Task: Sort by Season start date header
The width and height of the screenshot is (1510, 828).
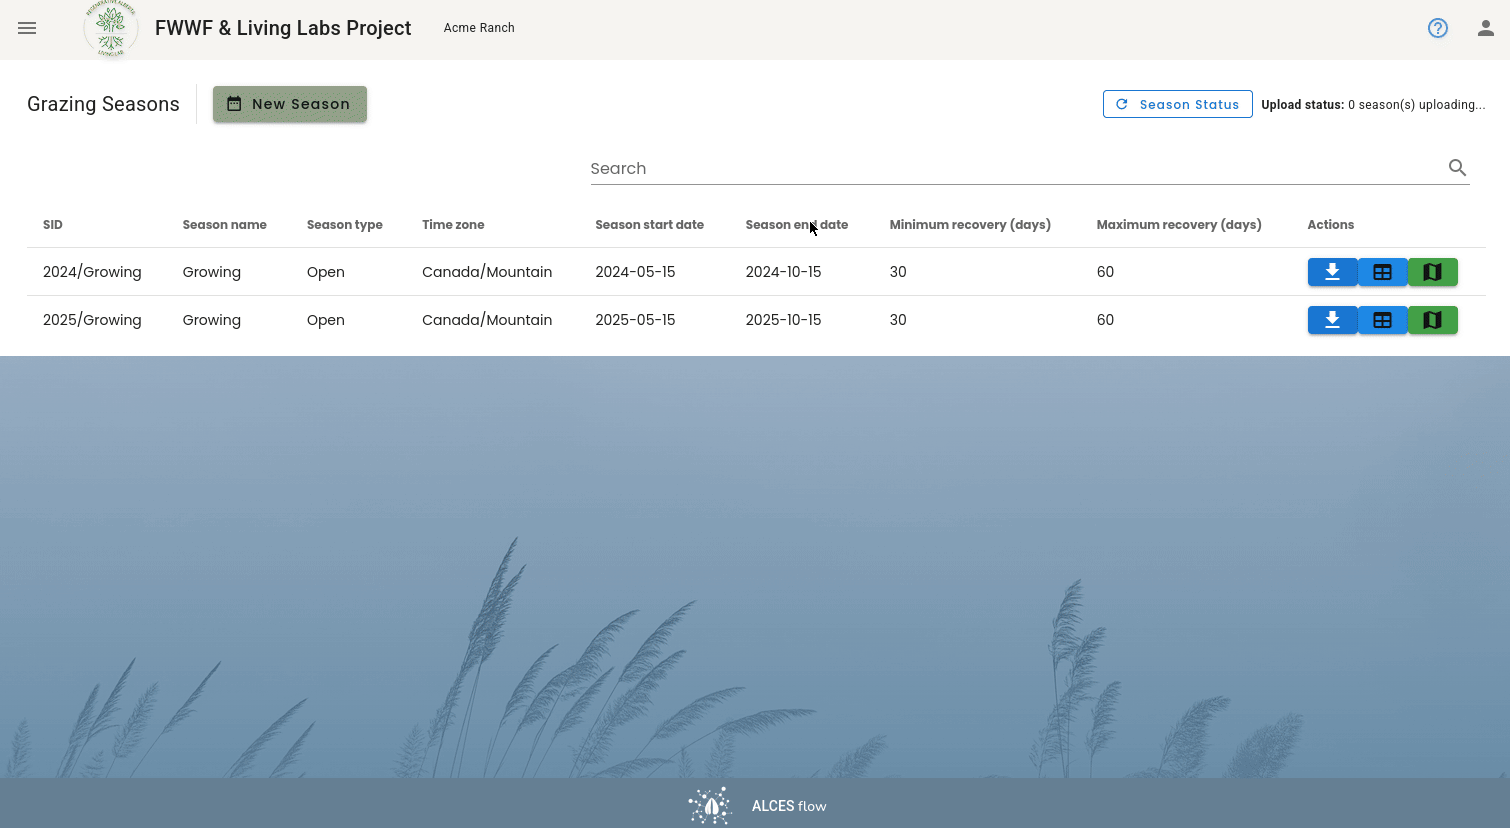Action: [x=650, y=225]
